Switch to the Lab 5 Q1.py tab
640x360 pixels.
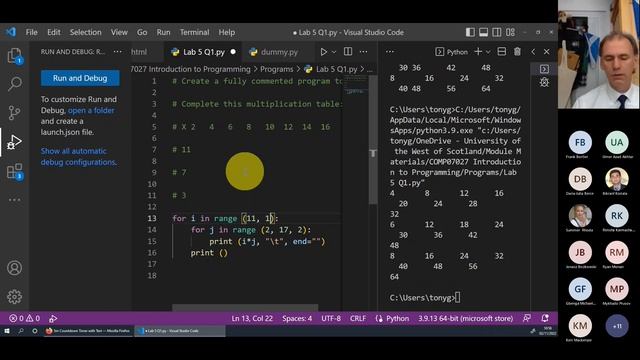tap(203, 52)
